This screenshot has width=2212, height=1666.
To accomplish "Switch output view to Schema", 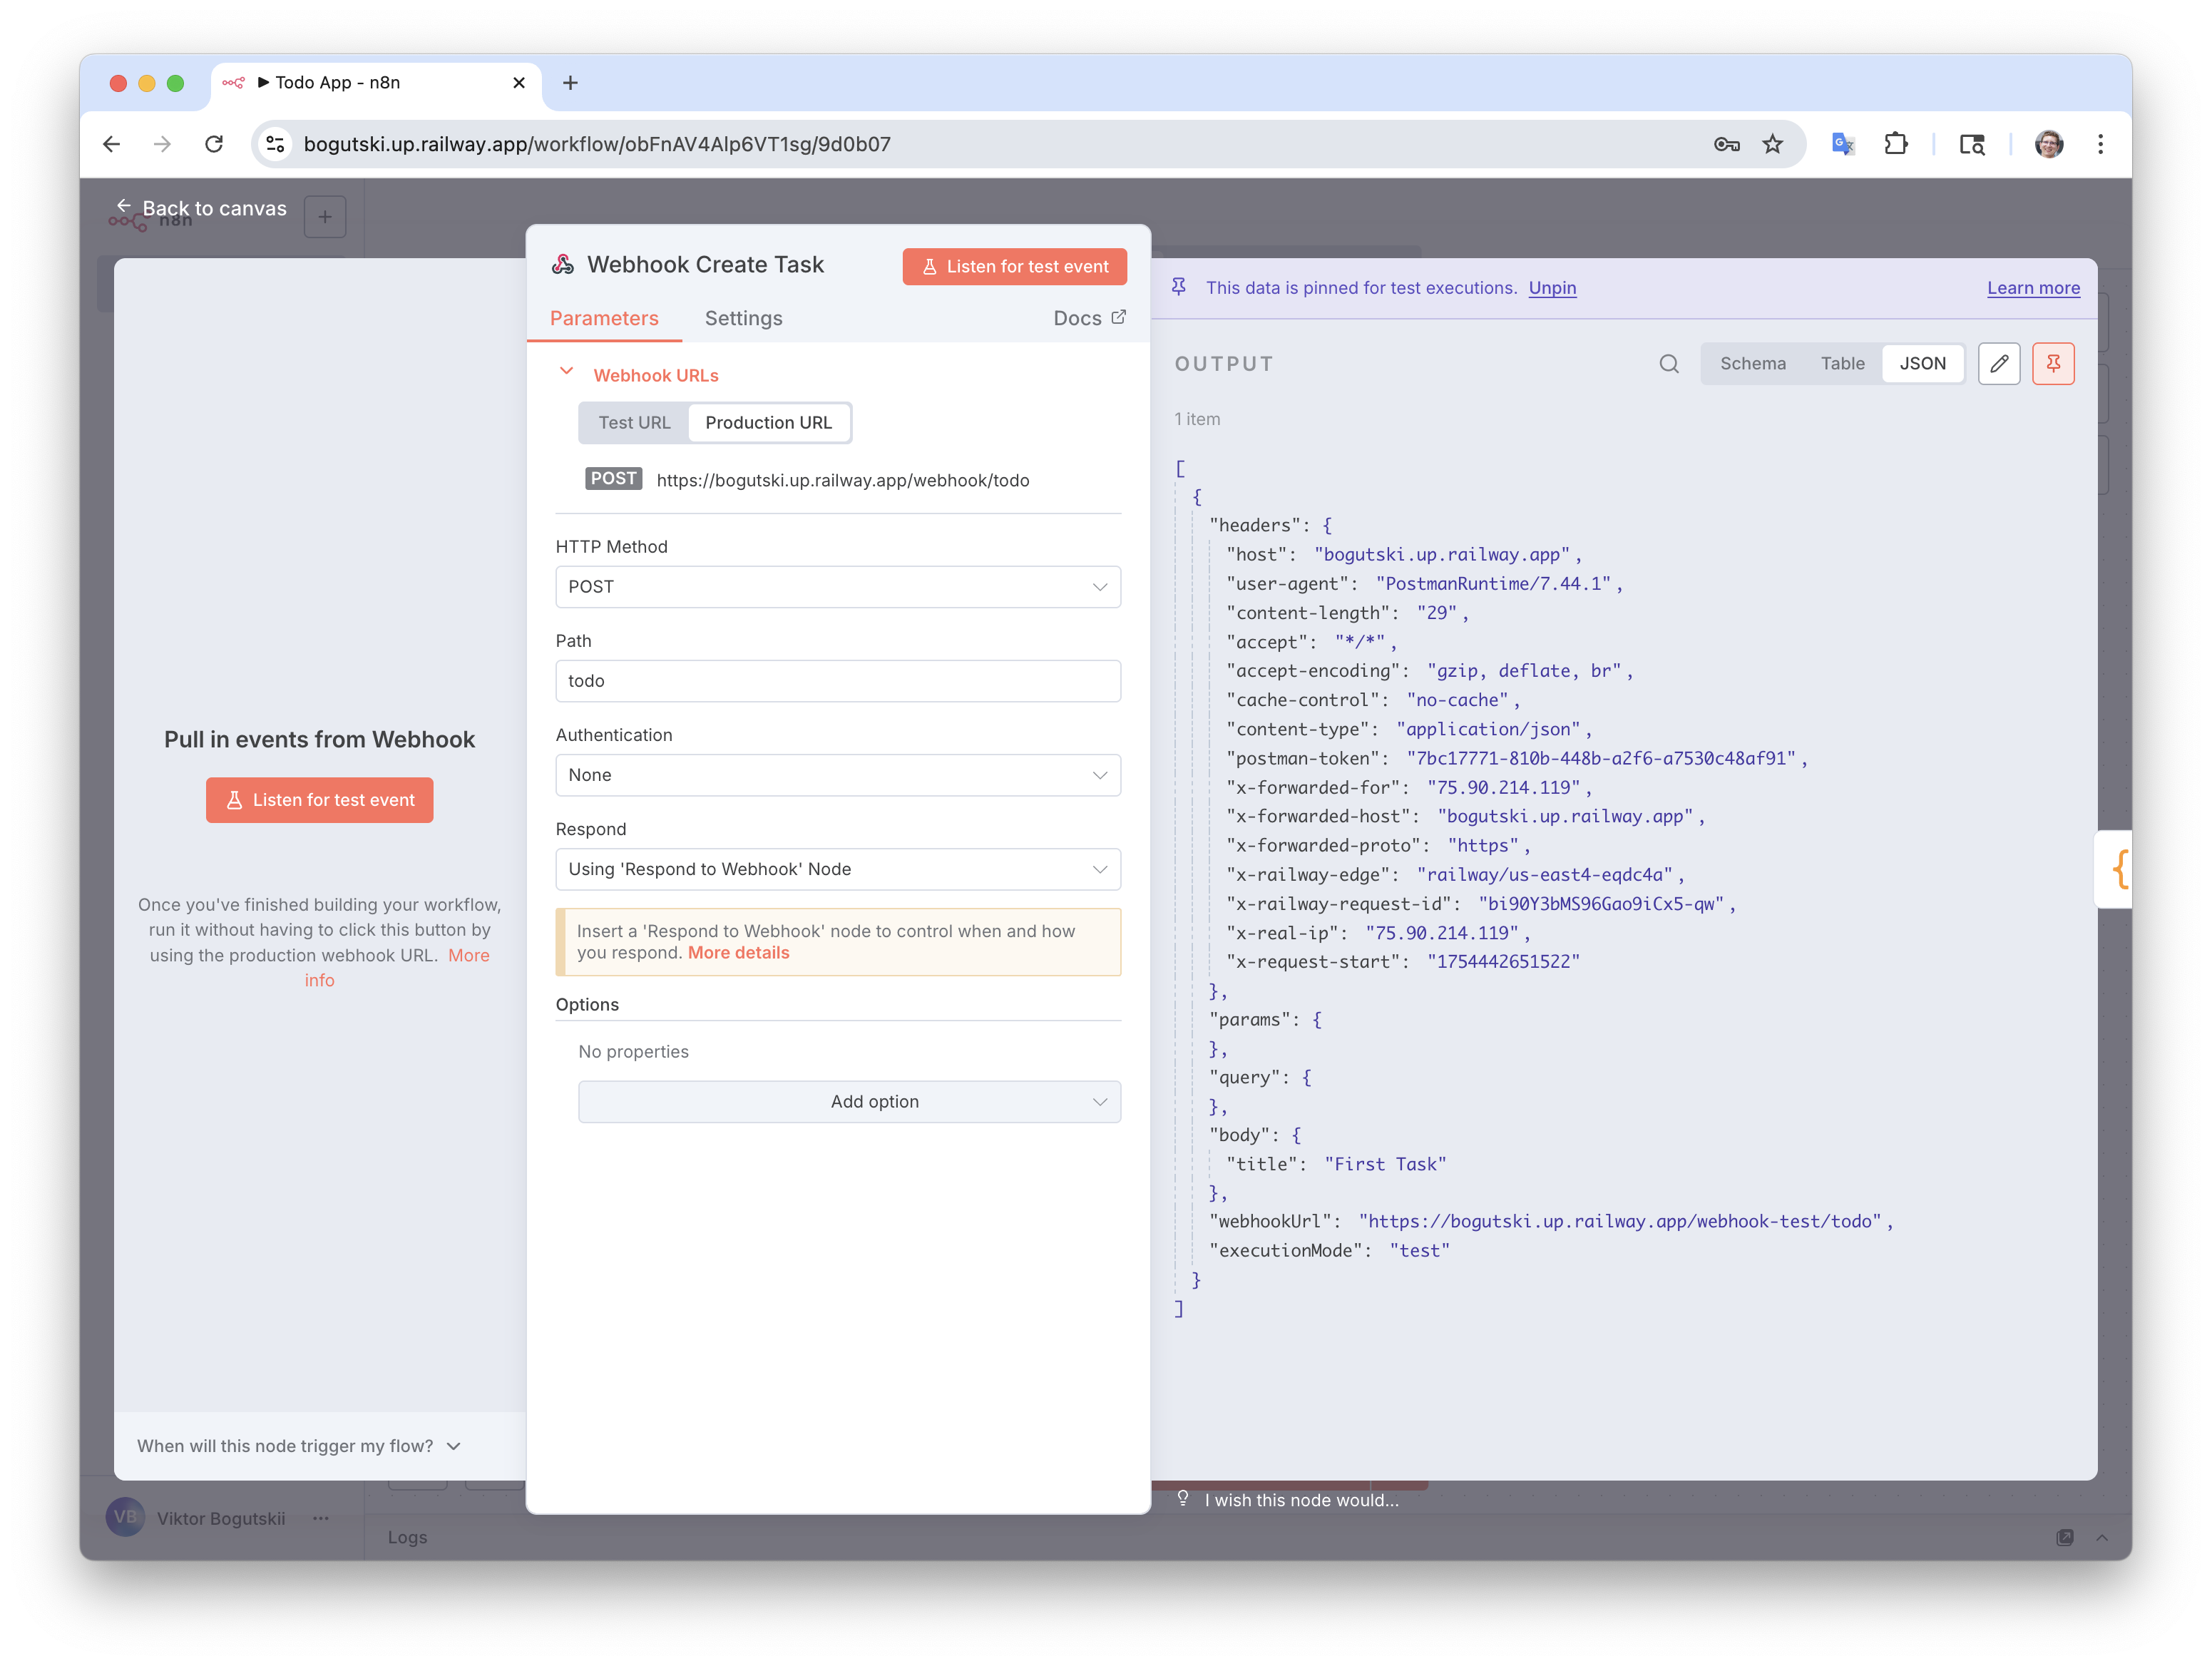I will click(x=1752, y=364).
